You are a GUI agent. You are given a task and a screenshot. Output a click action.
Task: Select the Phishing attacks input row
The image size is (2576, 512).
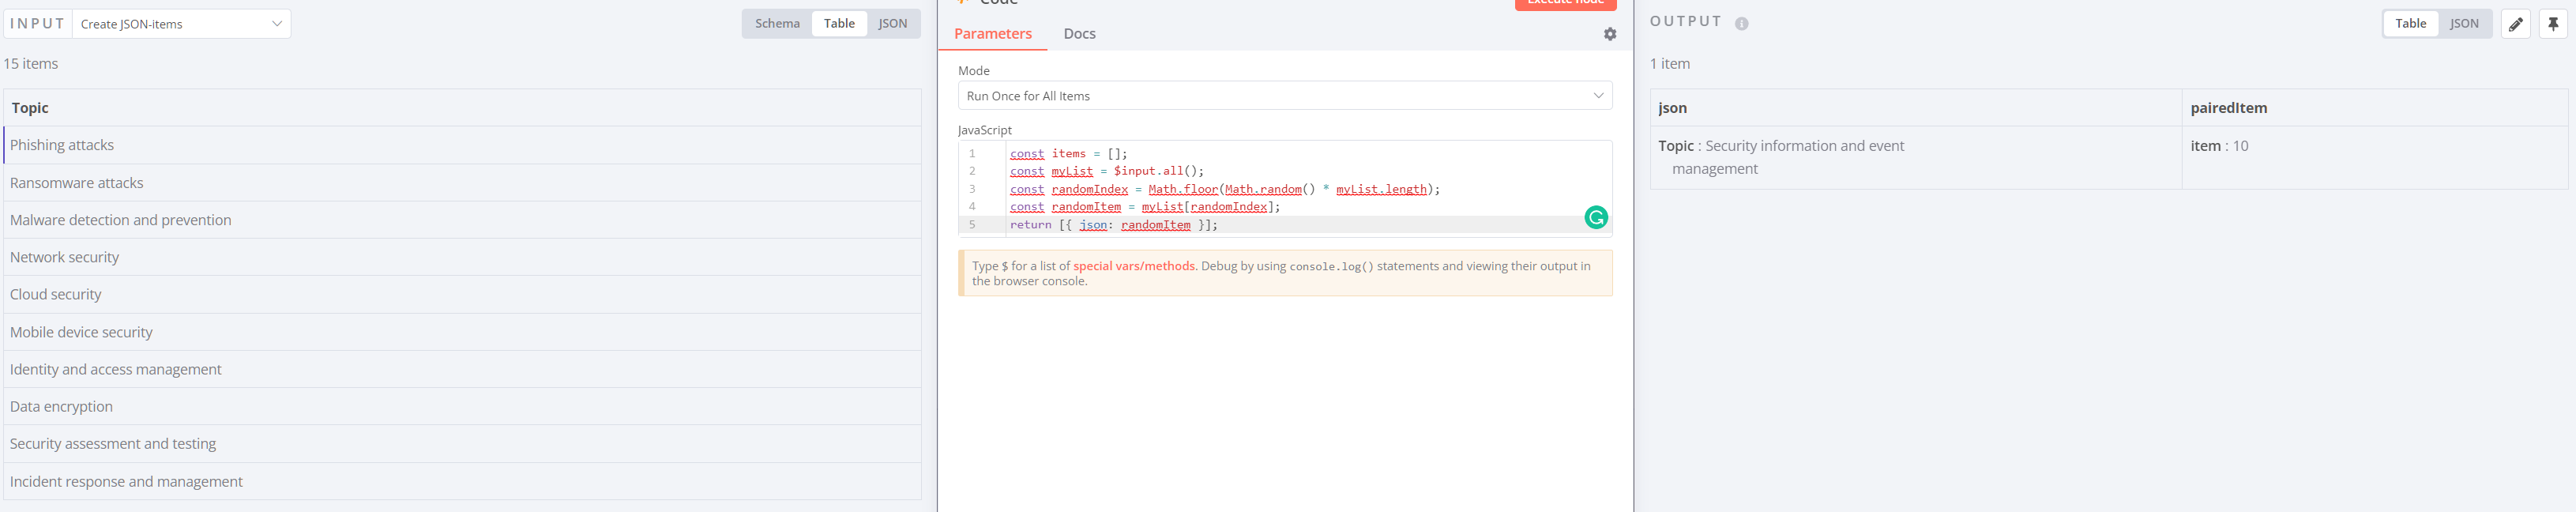pos(62,145)
